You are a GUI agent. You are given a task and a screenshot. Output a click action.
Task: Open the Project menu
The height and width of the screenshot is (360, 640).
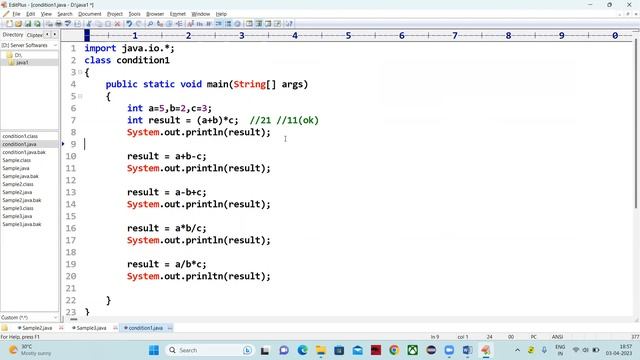[115, 14]
